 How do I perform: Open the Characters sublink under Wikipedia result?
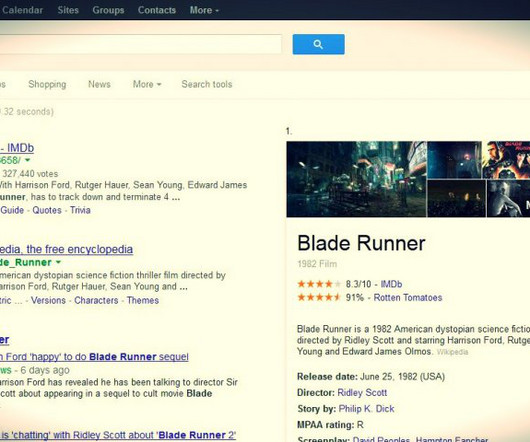[x=96, y=300]
